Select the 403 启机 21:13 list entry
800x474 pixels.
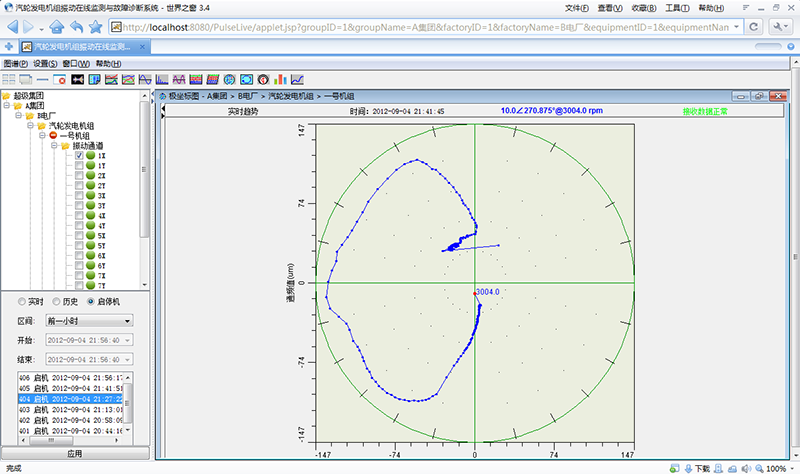[70, 410]
